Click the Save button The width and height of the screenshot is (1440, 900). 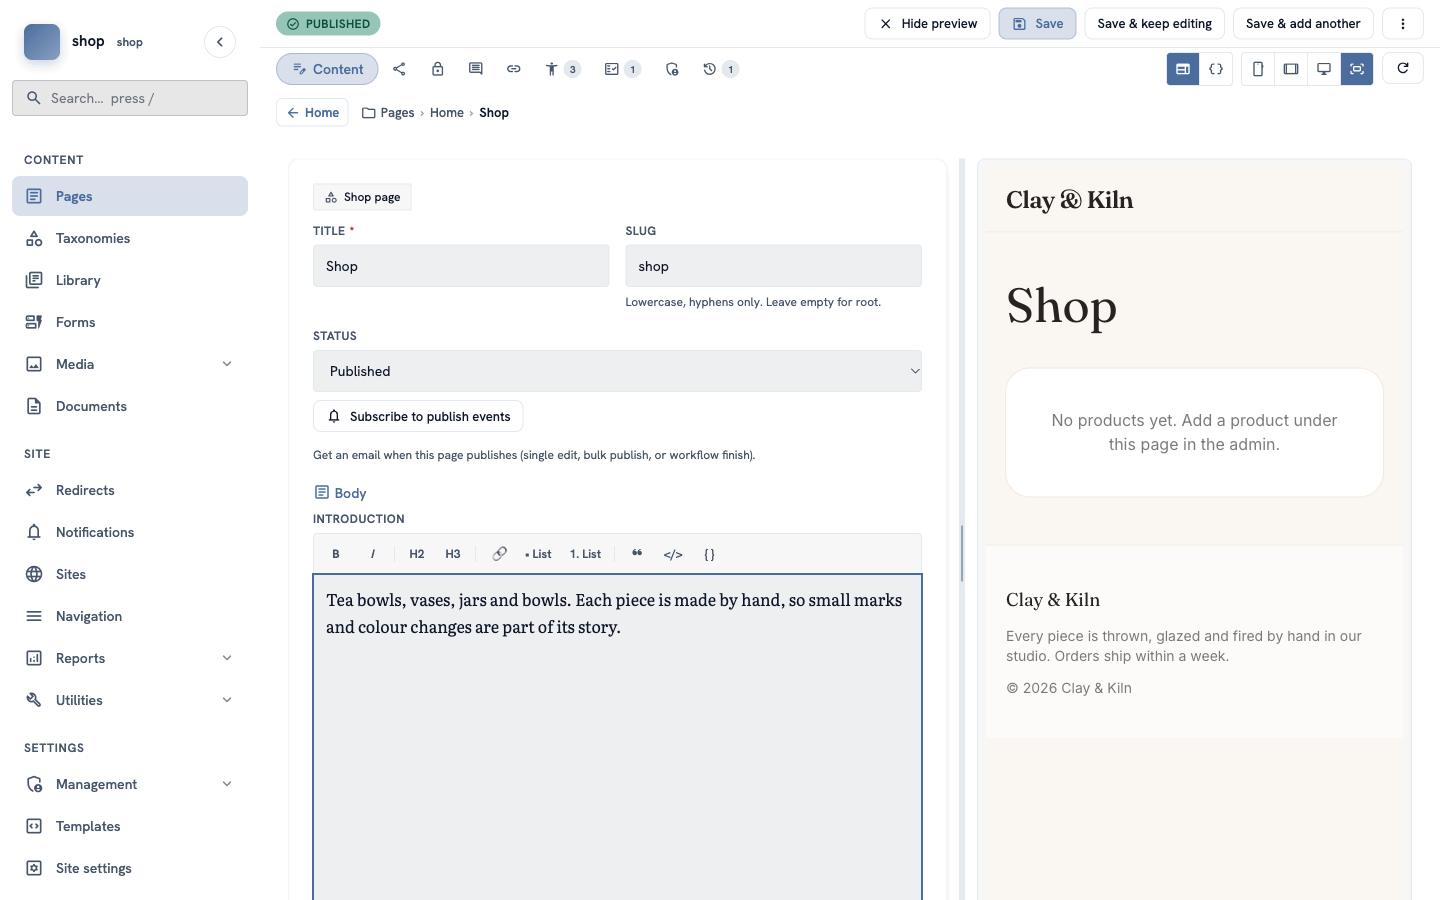(1037, 24)
